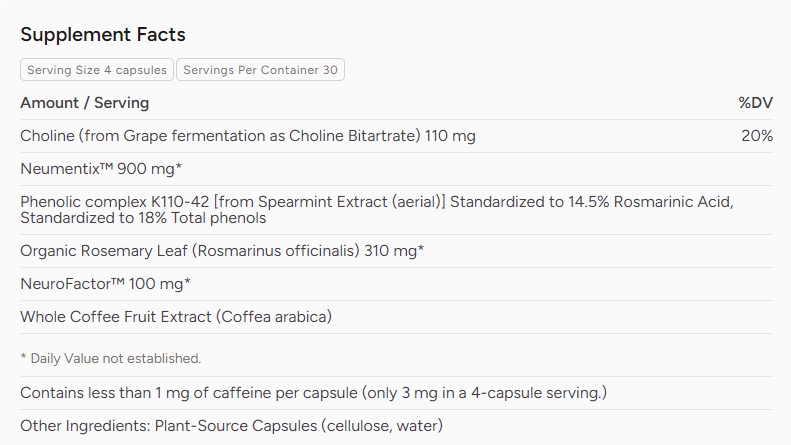The height and width of the screenshot is (445, 791).
Task: Click the Serving Size 4 capsules badge
Action: click(97, 70)
